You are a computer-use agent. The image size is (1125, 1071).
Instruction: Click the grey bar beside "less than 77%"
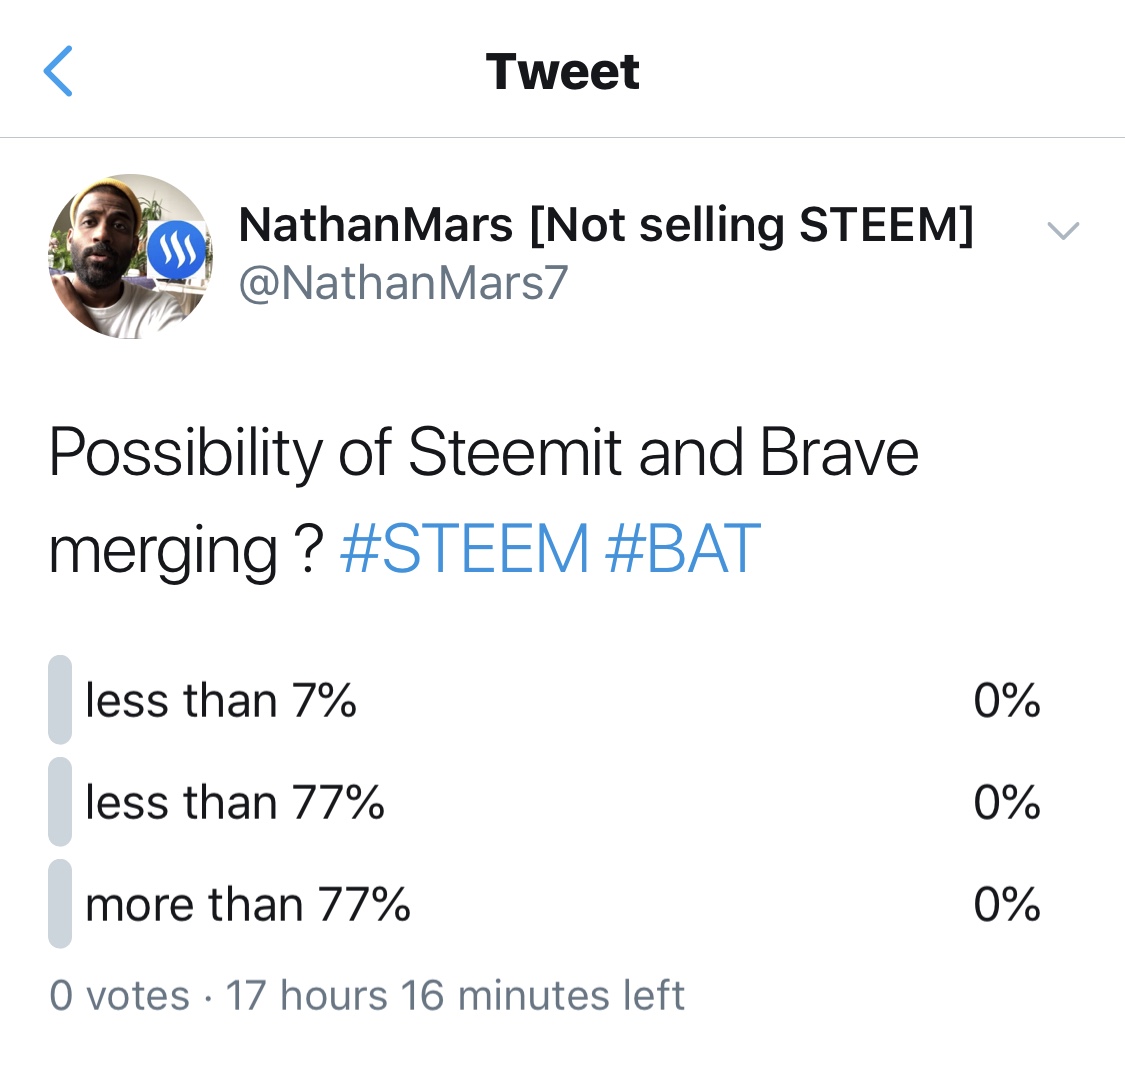[x=60, y=802]
